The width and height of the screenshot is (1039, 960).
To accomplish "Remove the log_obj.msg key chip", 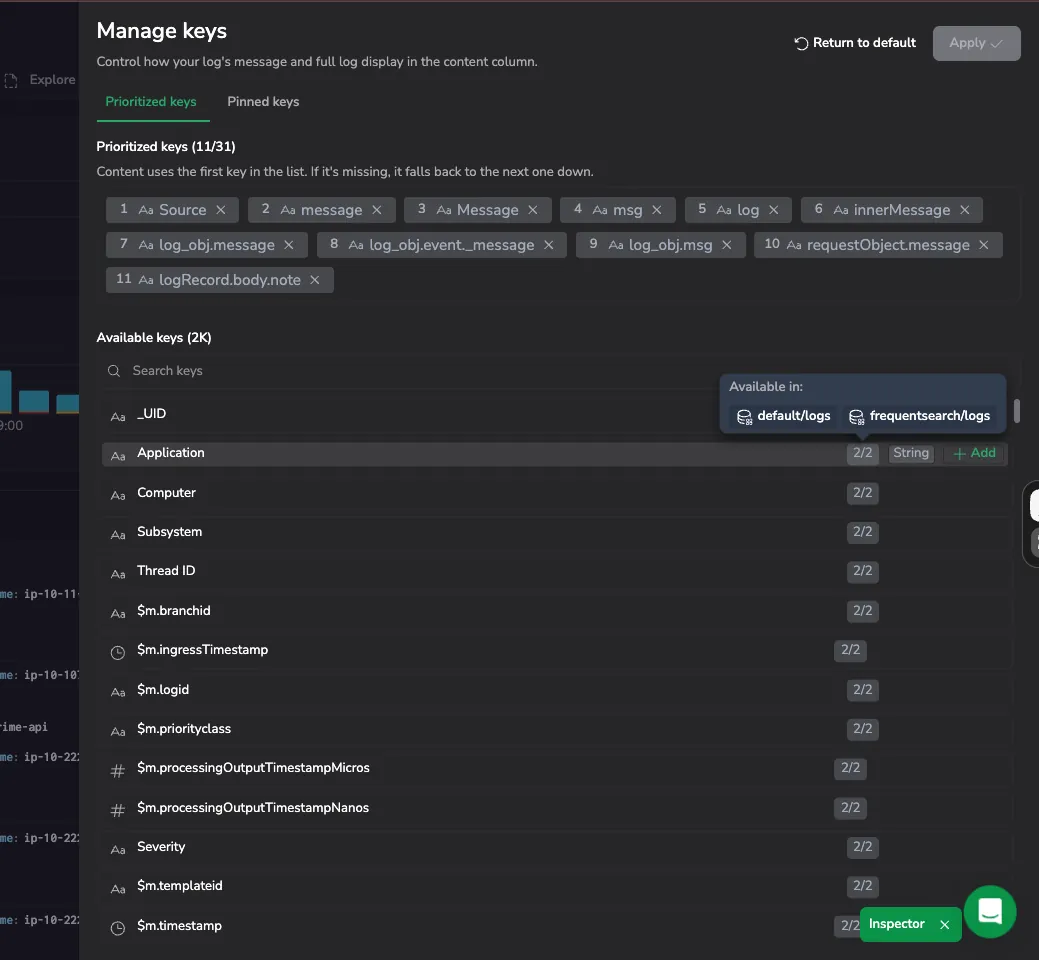I will [727, 245].
